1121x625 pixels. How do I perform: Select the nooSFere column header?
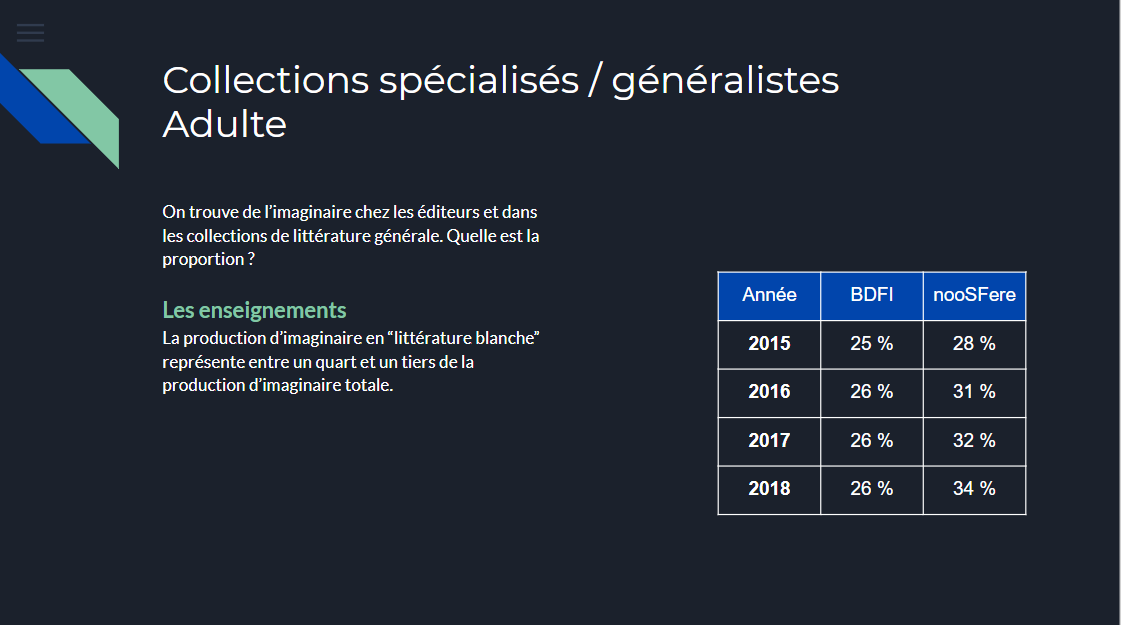974,295
